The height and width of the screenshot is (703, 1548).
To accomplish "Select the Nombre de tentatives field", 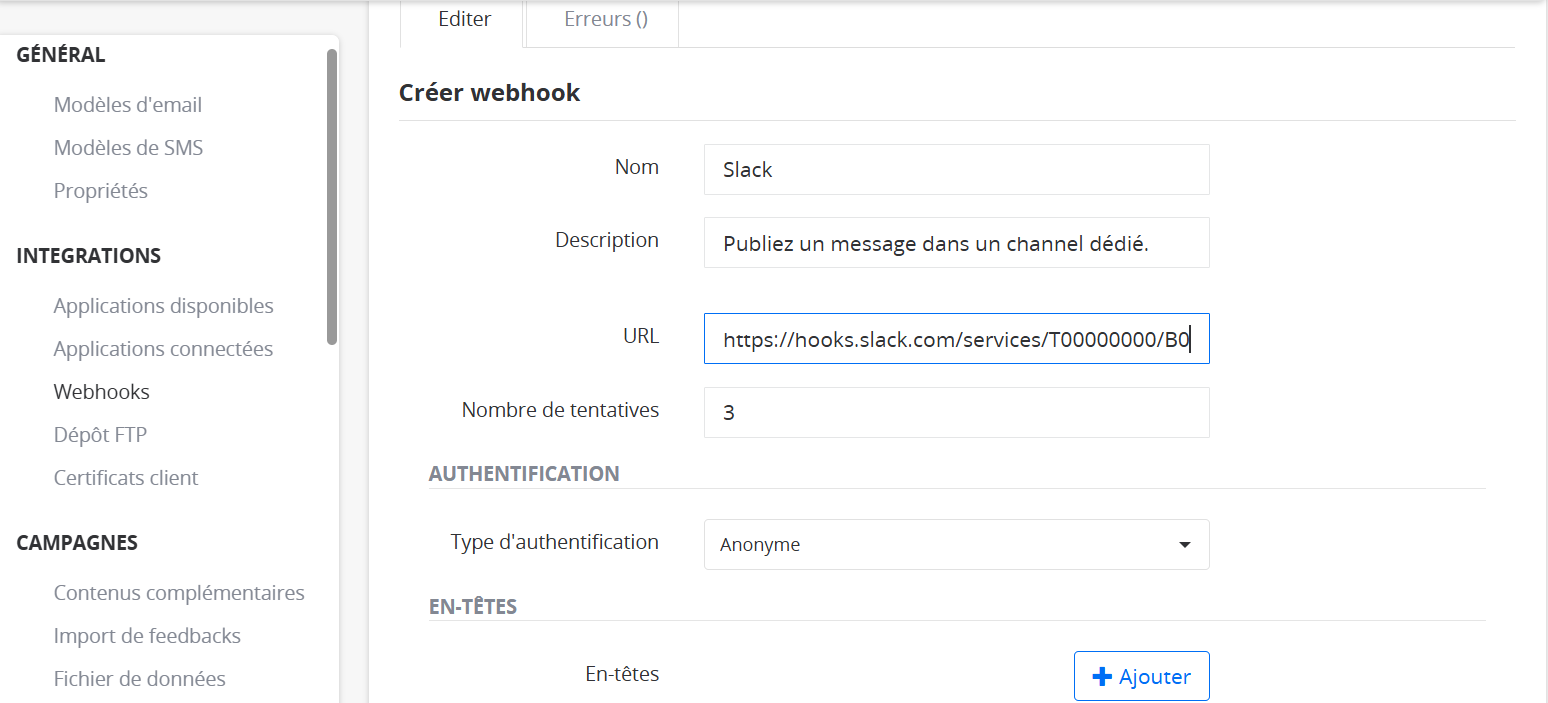I will pos(956,412).
